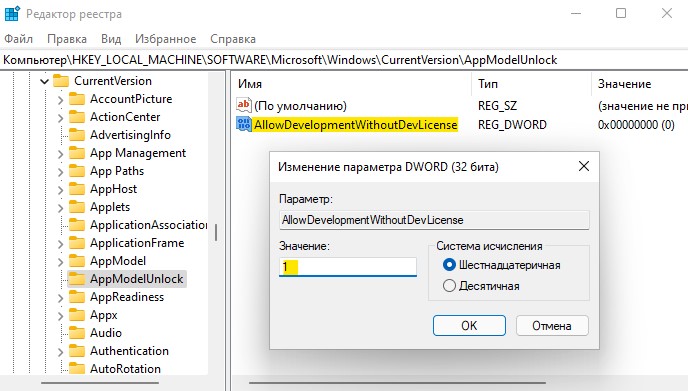The height and width of the screenshot is (391, 688).
Task: Expand the AccountPicture tree node
Action: point(61,100)
